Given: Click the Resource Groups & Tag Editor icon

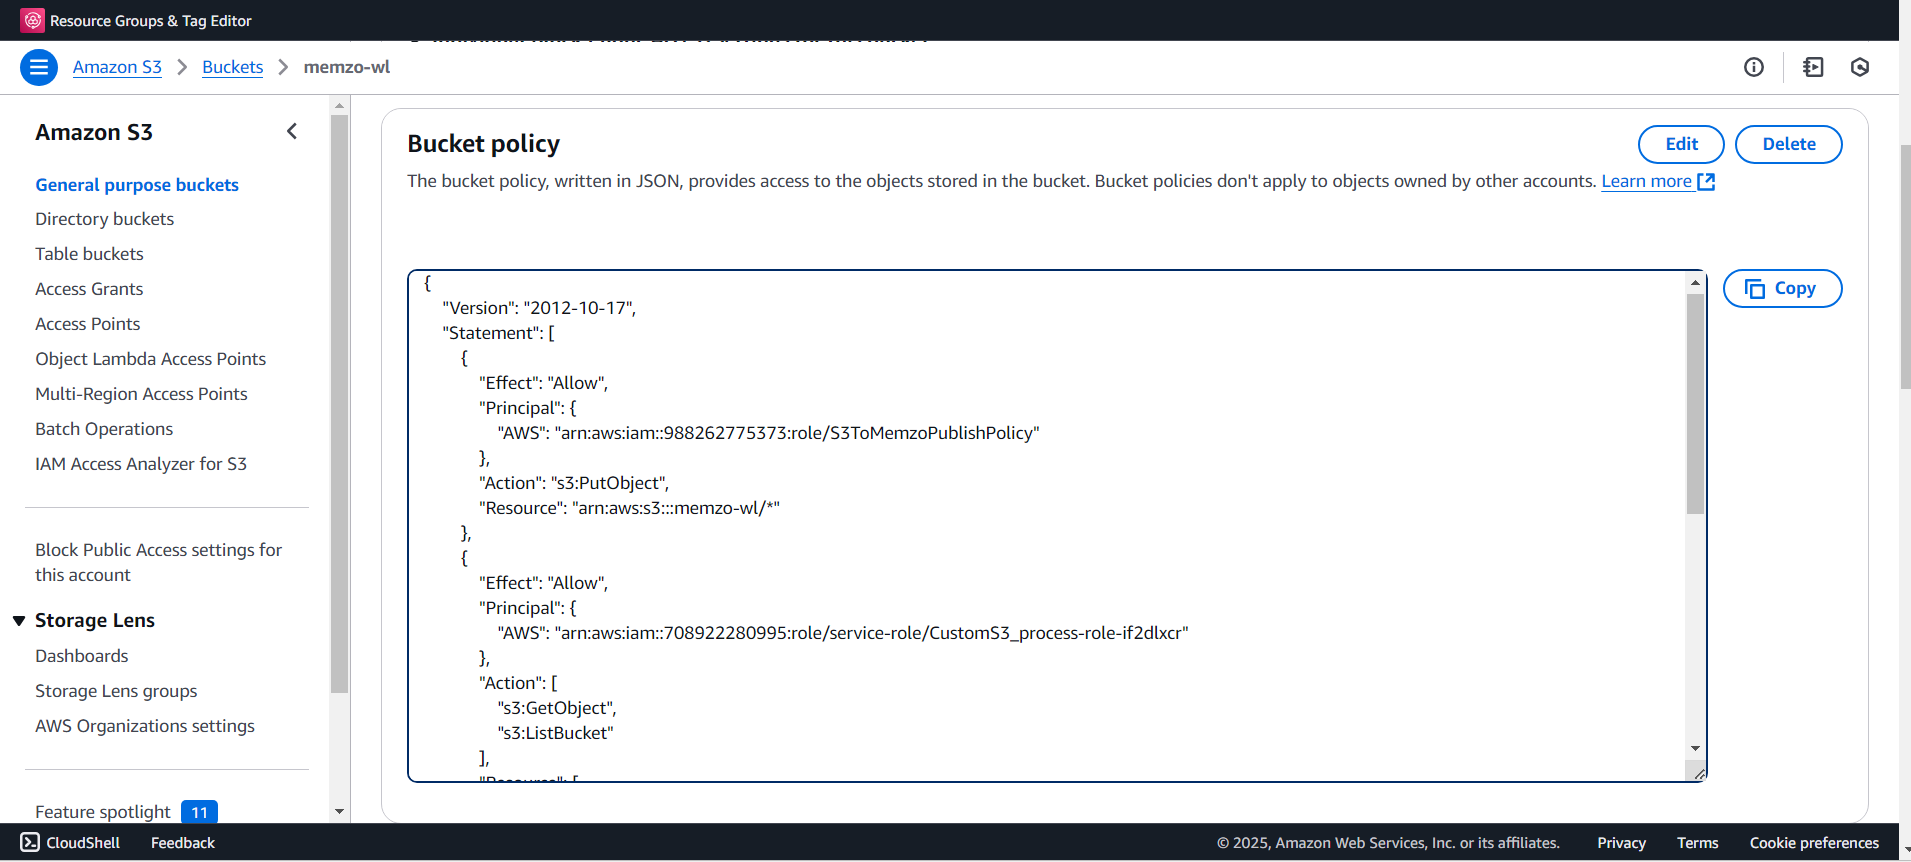Looking at the screenshot, I should 33,20.
